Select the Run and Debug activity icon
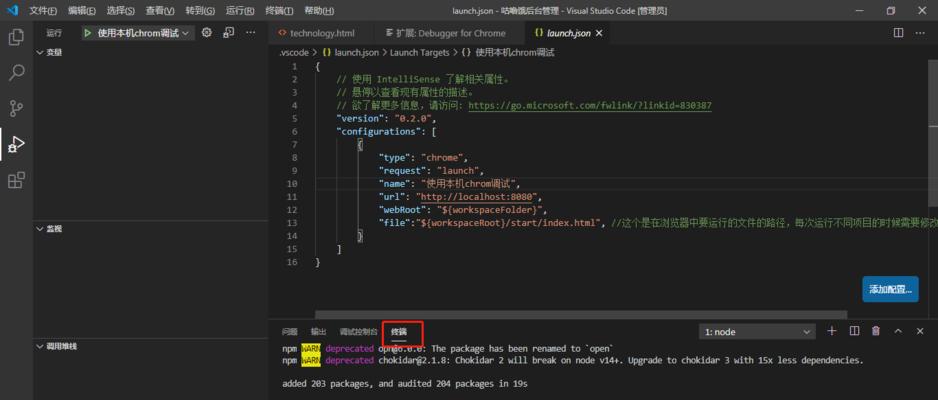This screenshot has width=938, height=400. click(16, 144)
